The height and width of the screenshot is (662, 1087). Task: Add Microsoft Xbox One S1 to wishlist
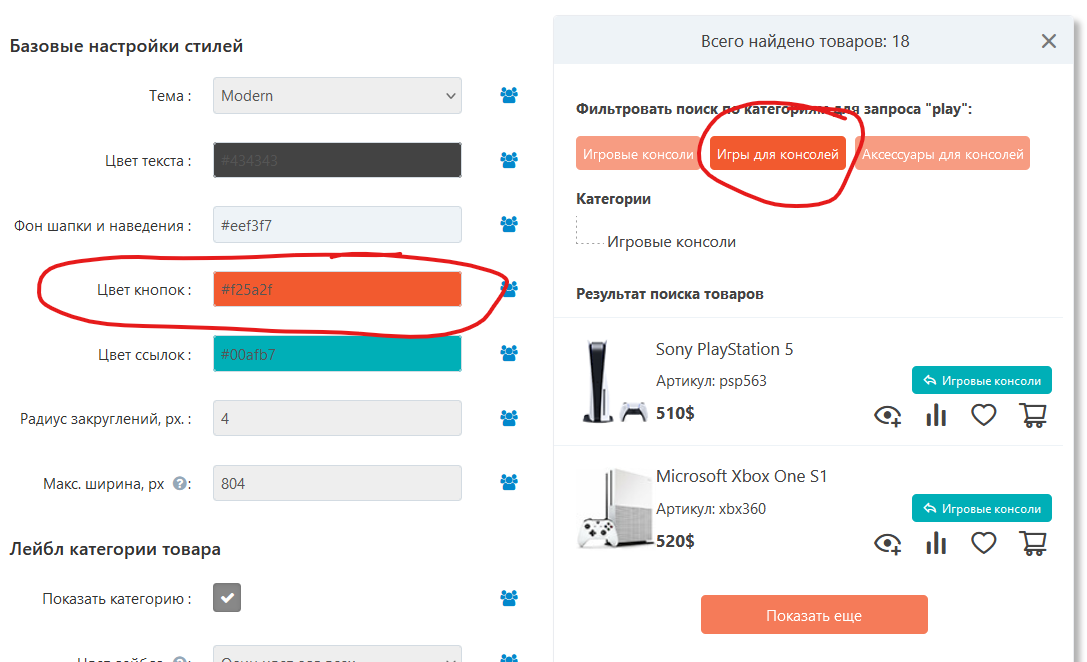tap(984, 543)
